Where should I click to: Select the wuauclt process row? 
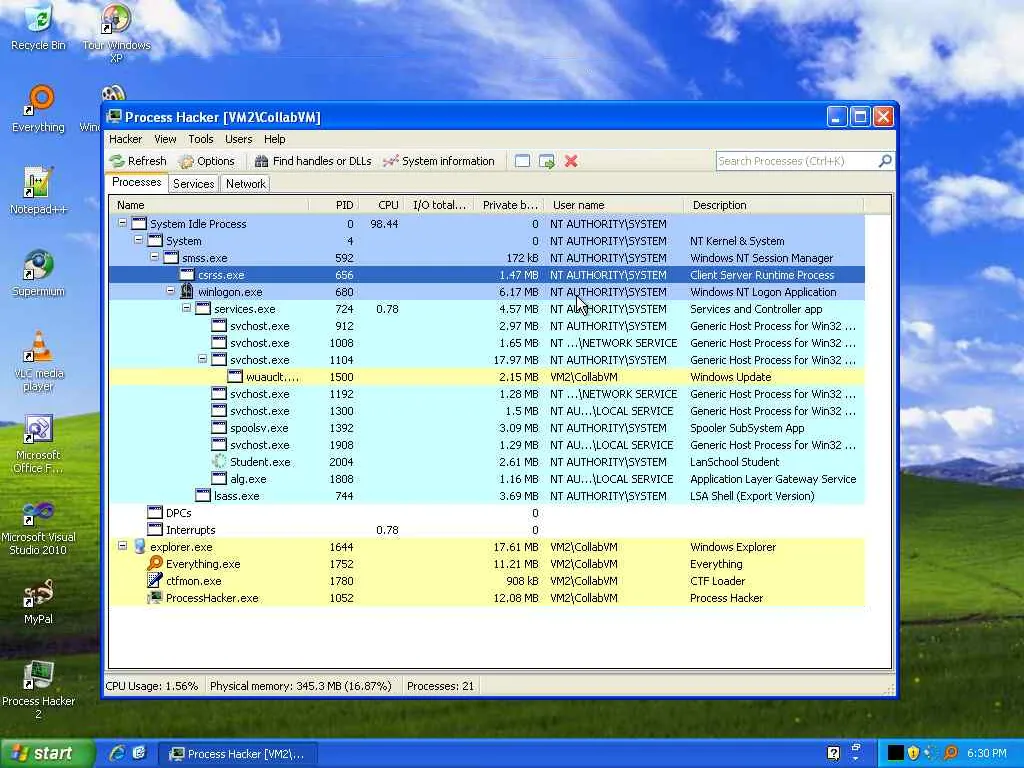click(x=487, y=377)
